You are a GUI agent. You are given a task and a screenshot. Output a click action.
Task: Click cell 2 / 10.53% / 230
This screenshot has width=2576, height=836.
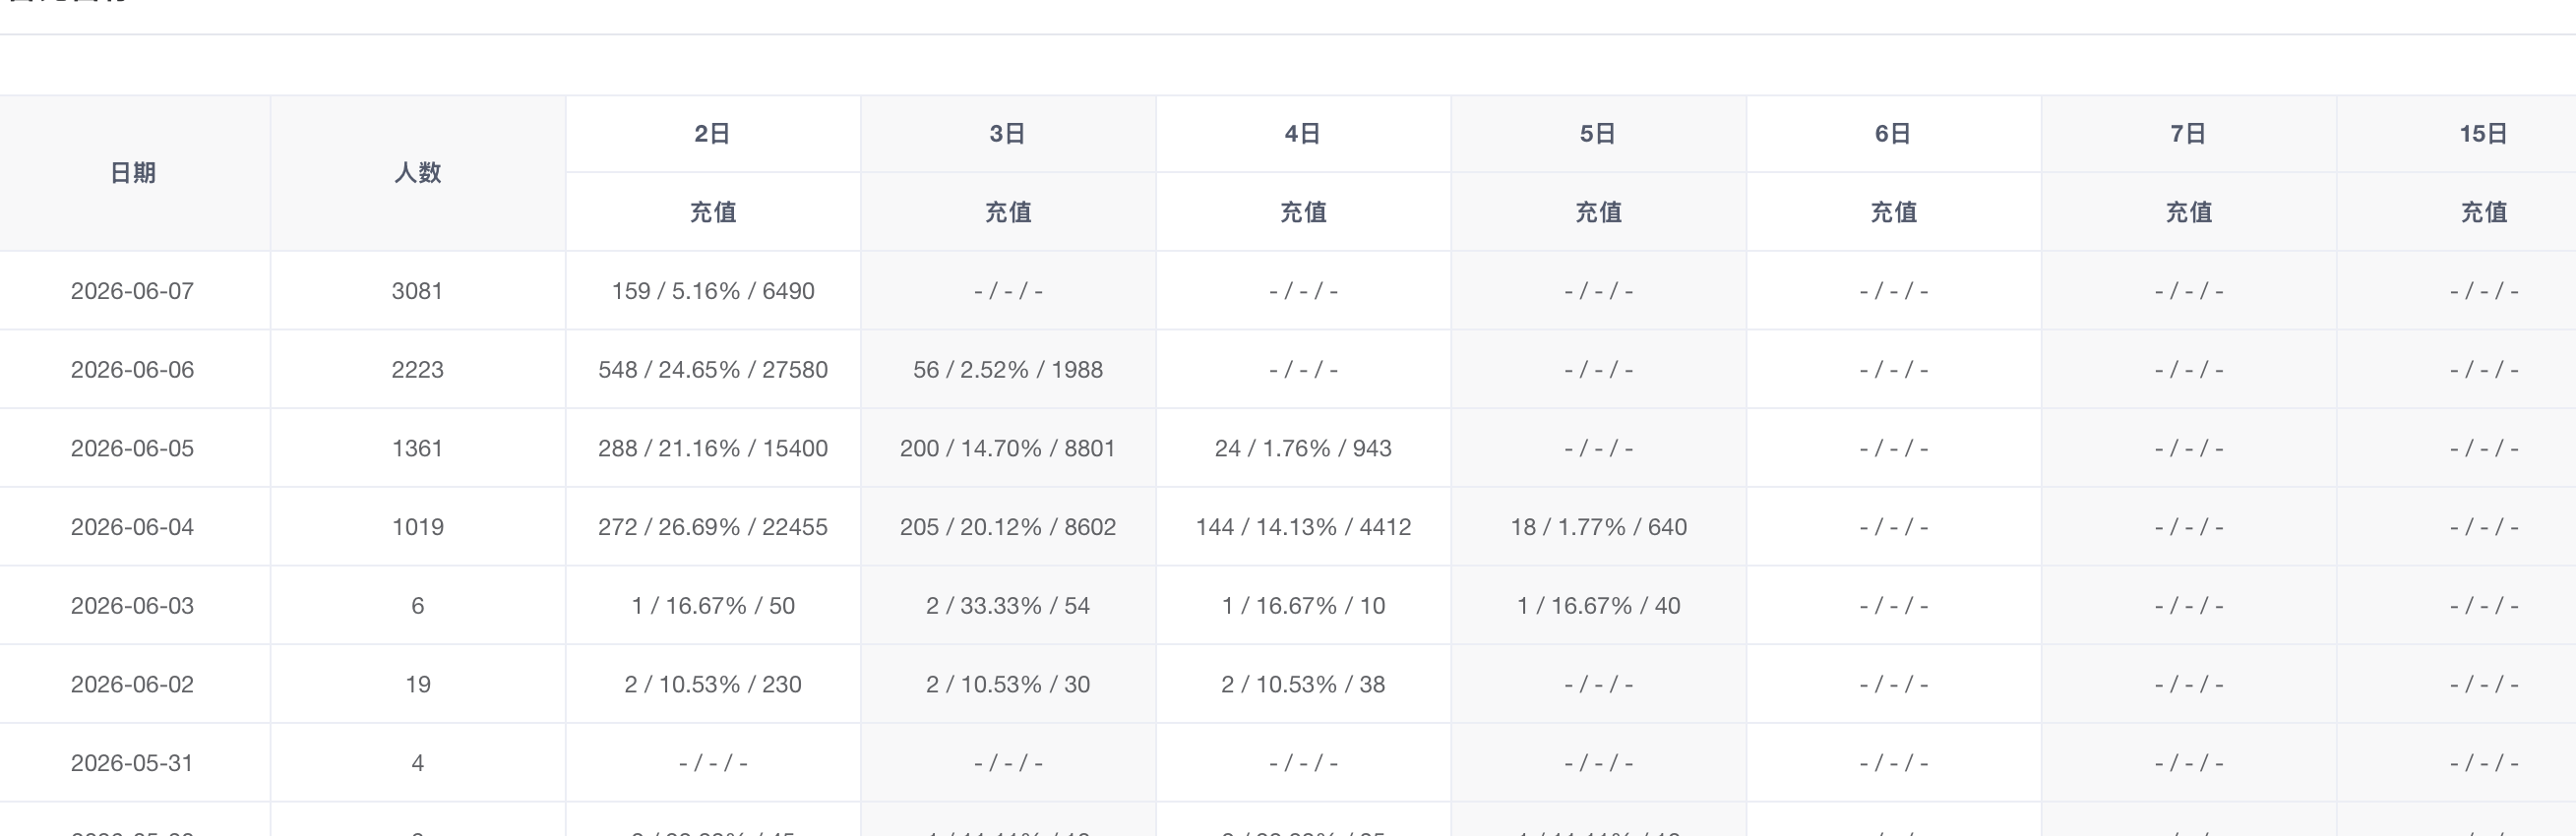713,684
